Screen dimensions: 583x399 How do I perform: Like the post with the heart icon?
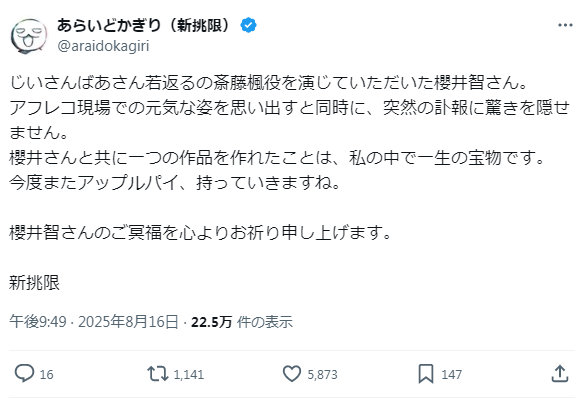(292, 374)
